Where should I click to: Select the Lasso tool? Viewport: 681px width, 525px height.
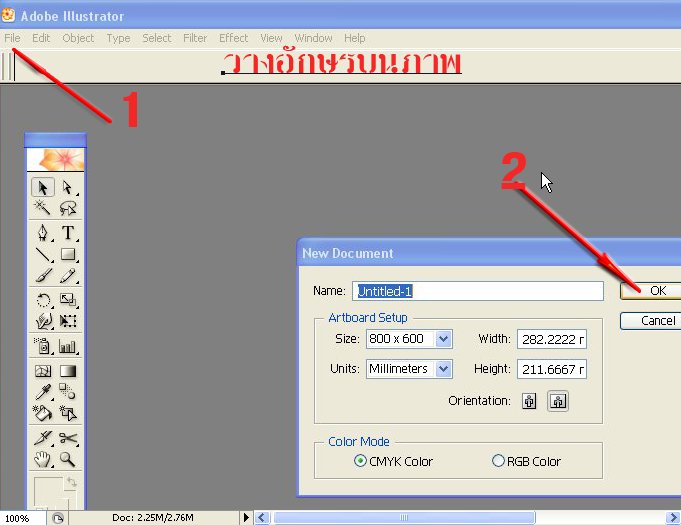pos(67,208)
